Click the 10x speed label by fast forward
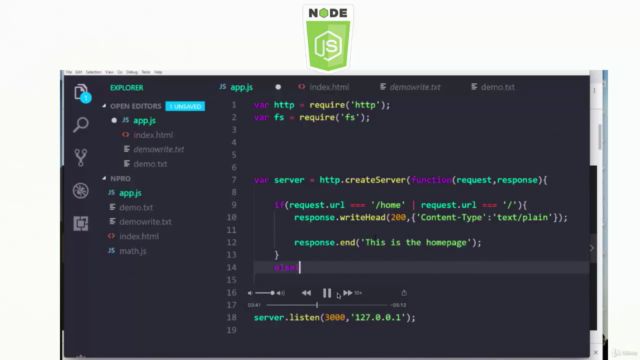Screen dimensions: 640x360 pos(358,293)
